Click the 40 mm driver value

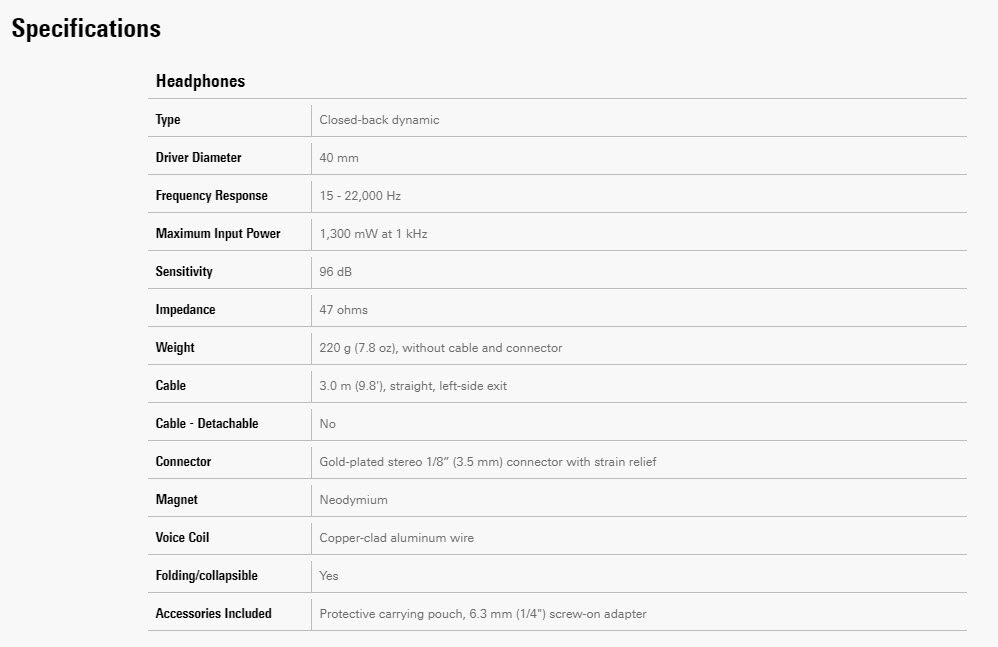coord(339,158)
